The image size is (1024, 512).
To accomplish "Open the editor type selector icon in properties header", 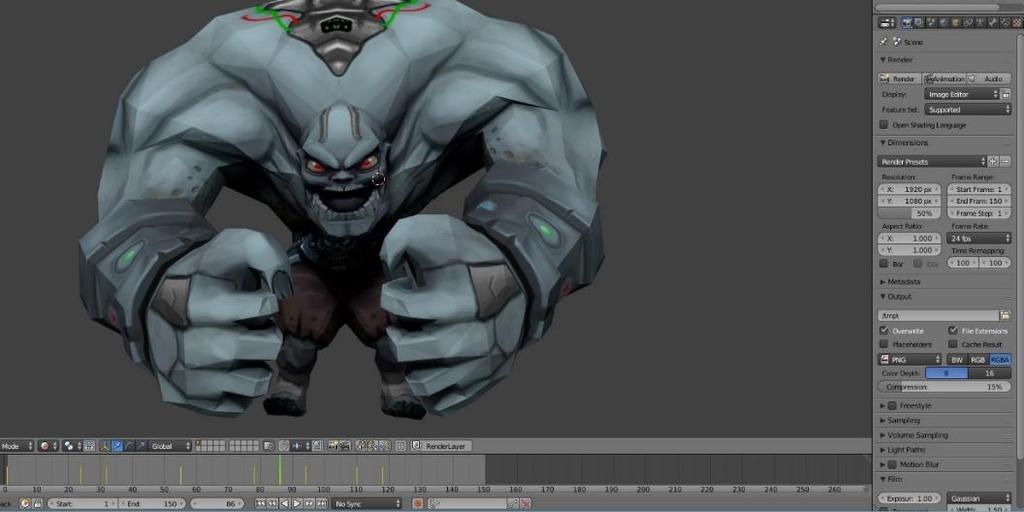I will (x=887, y=23).
